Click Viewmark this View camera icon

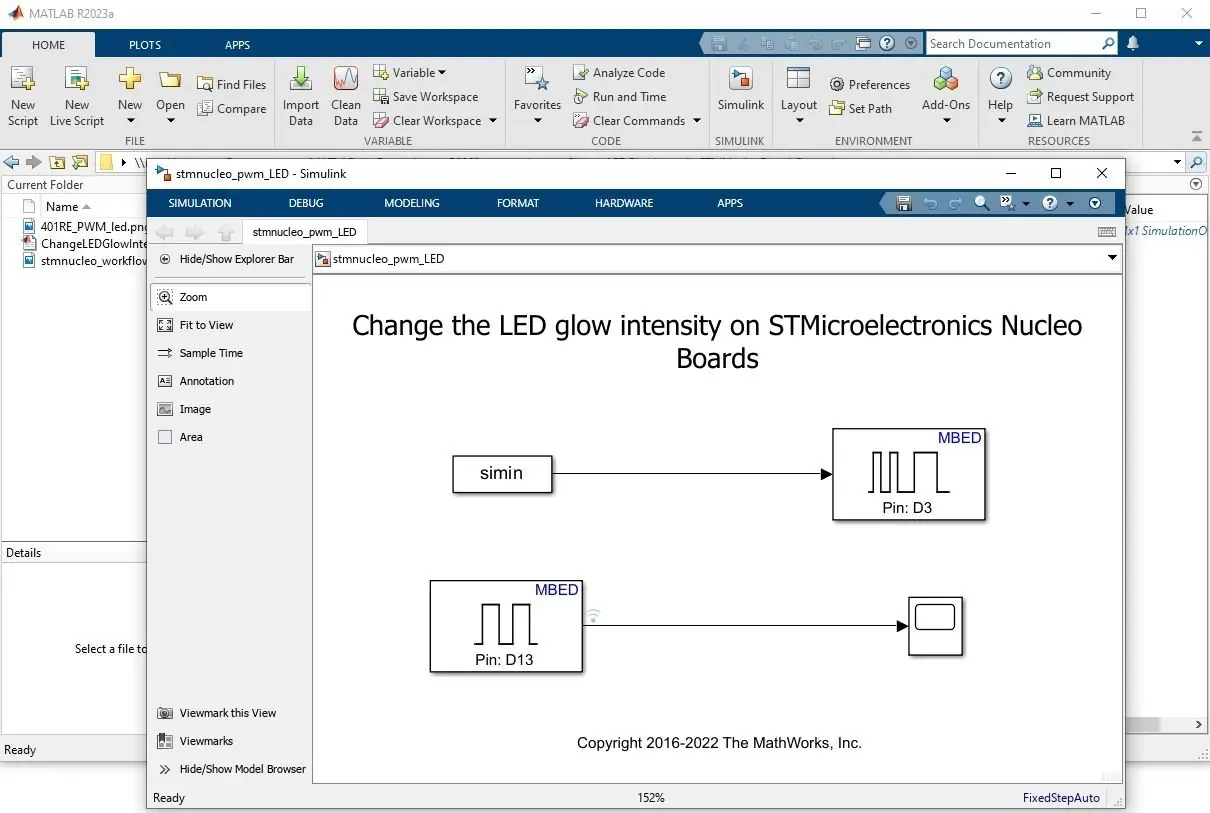click(165, 713)
